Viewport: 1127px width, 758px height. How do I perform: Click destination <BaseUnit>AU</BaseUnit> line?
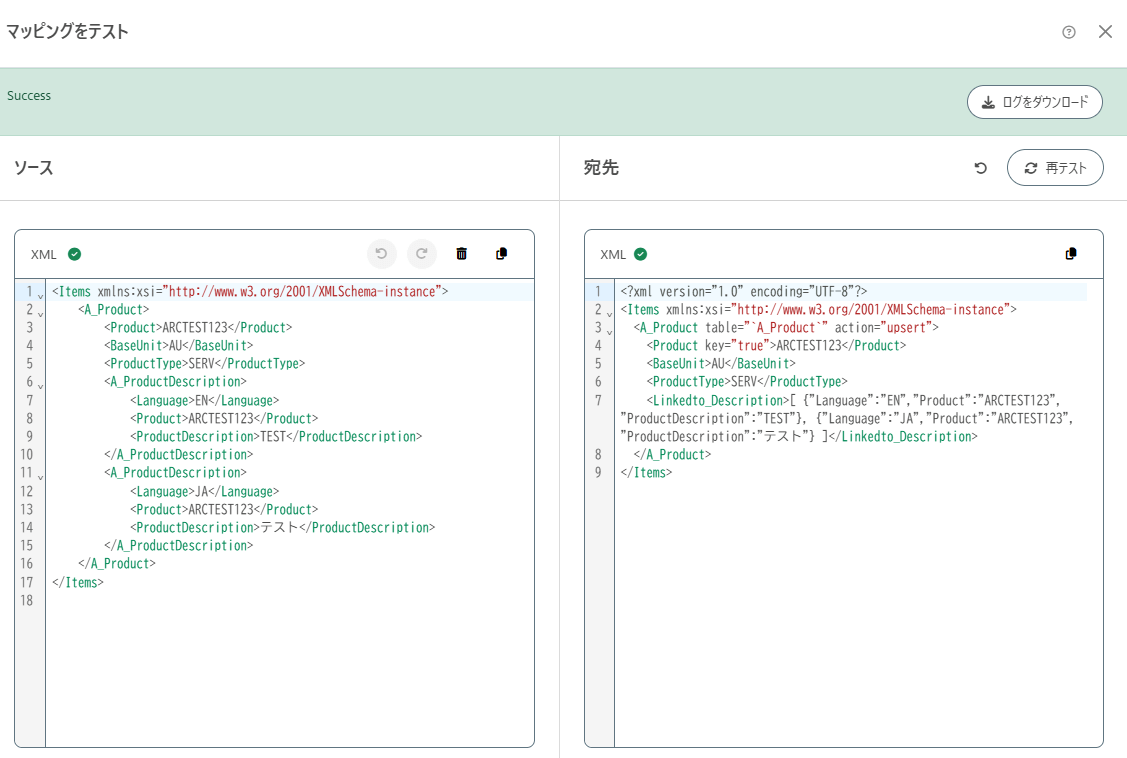tap(721, 364)
